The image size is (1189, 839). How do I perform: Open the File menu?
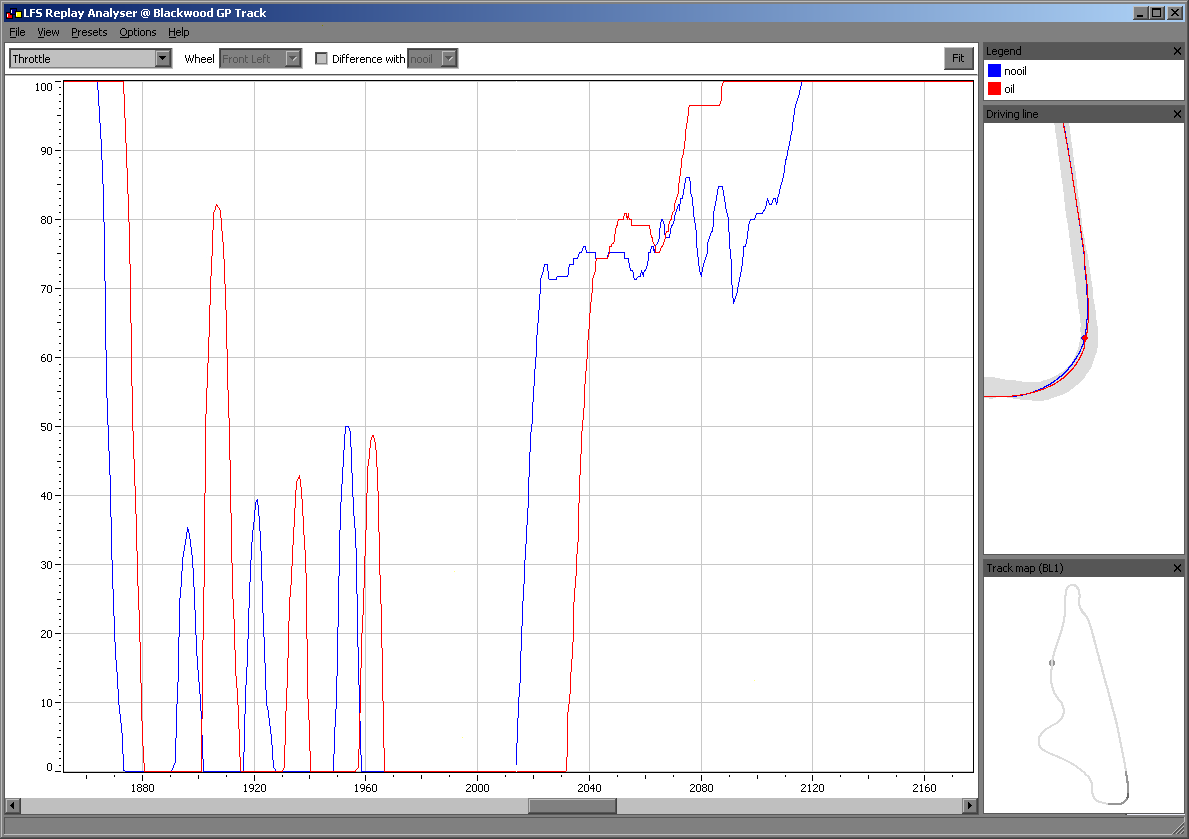tap(17, 32)
